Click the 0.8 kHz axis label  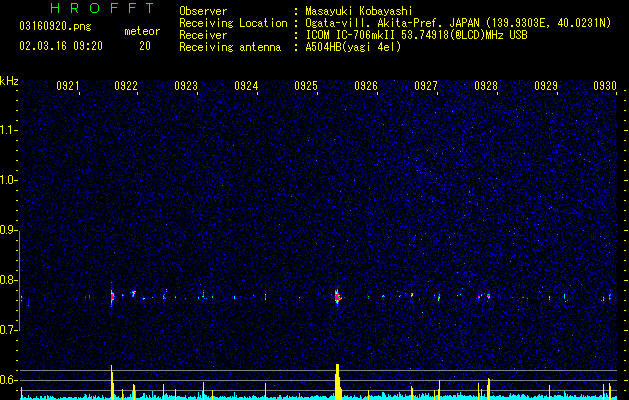click(8, 280)
